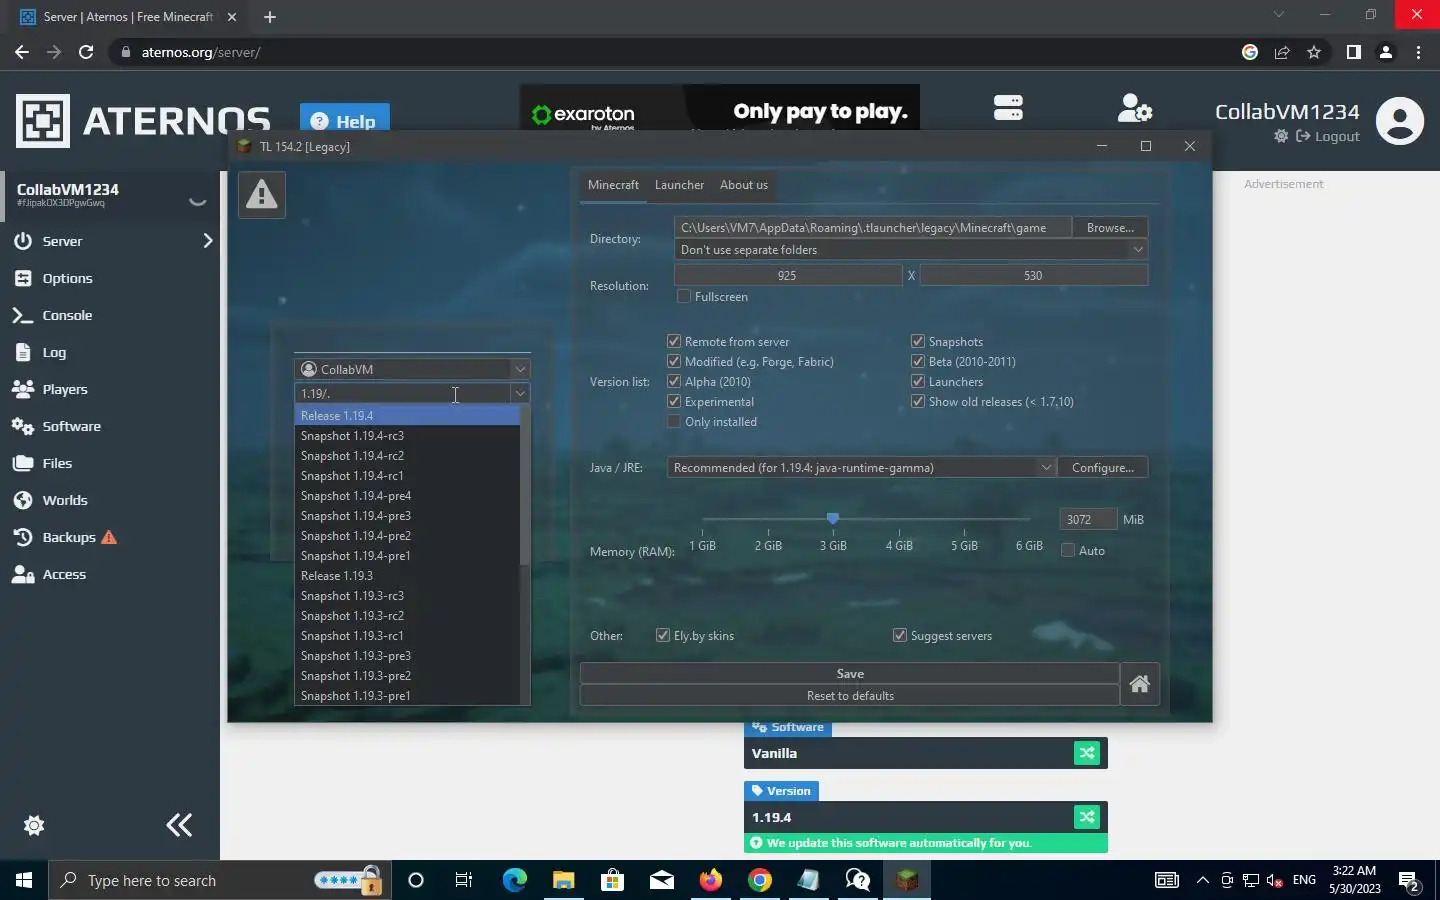Enable Only installed checkbox

[674, 421]
